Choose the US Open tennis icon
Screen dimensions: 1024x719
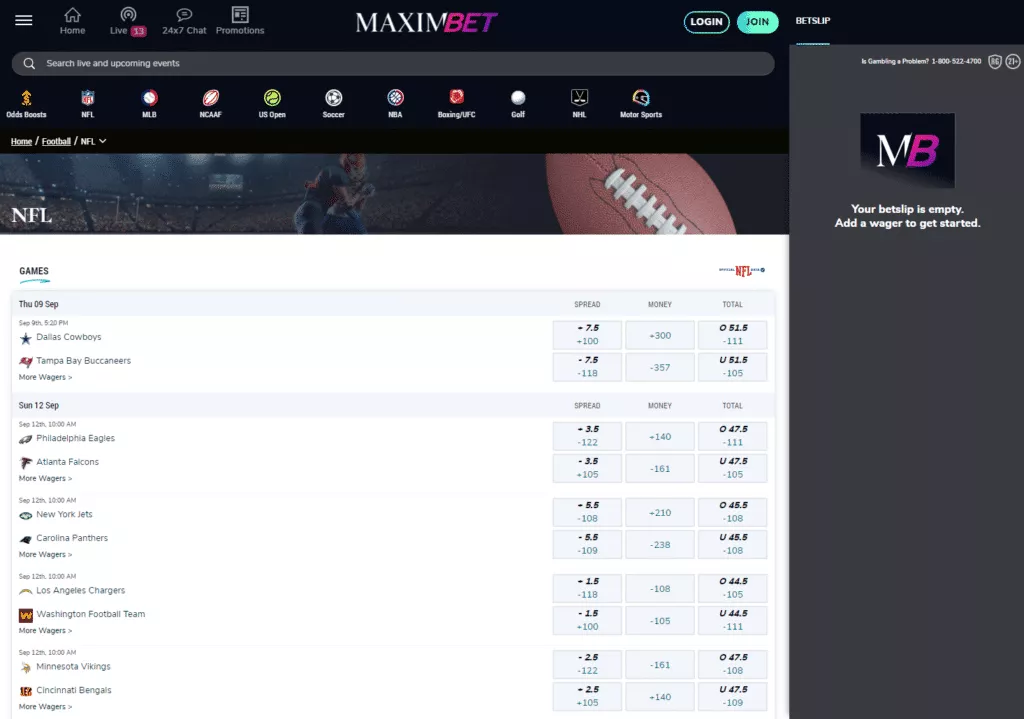[272, 98]
